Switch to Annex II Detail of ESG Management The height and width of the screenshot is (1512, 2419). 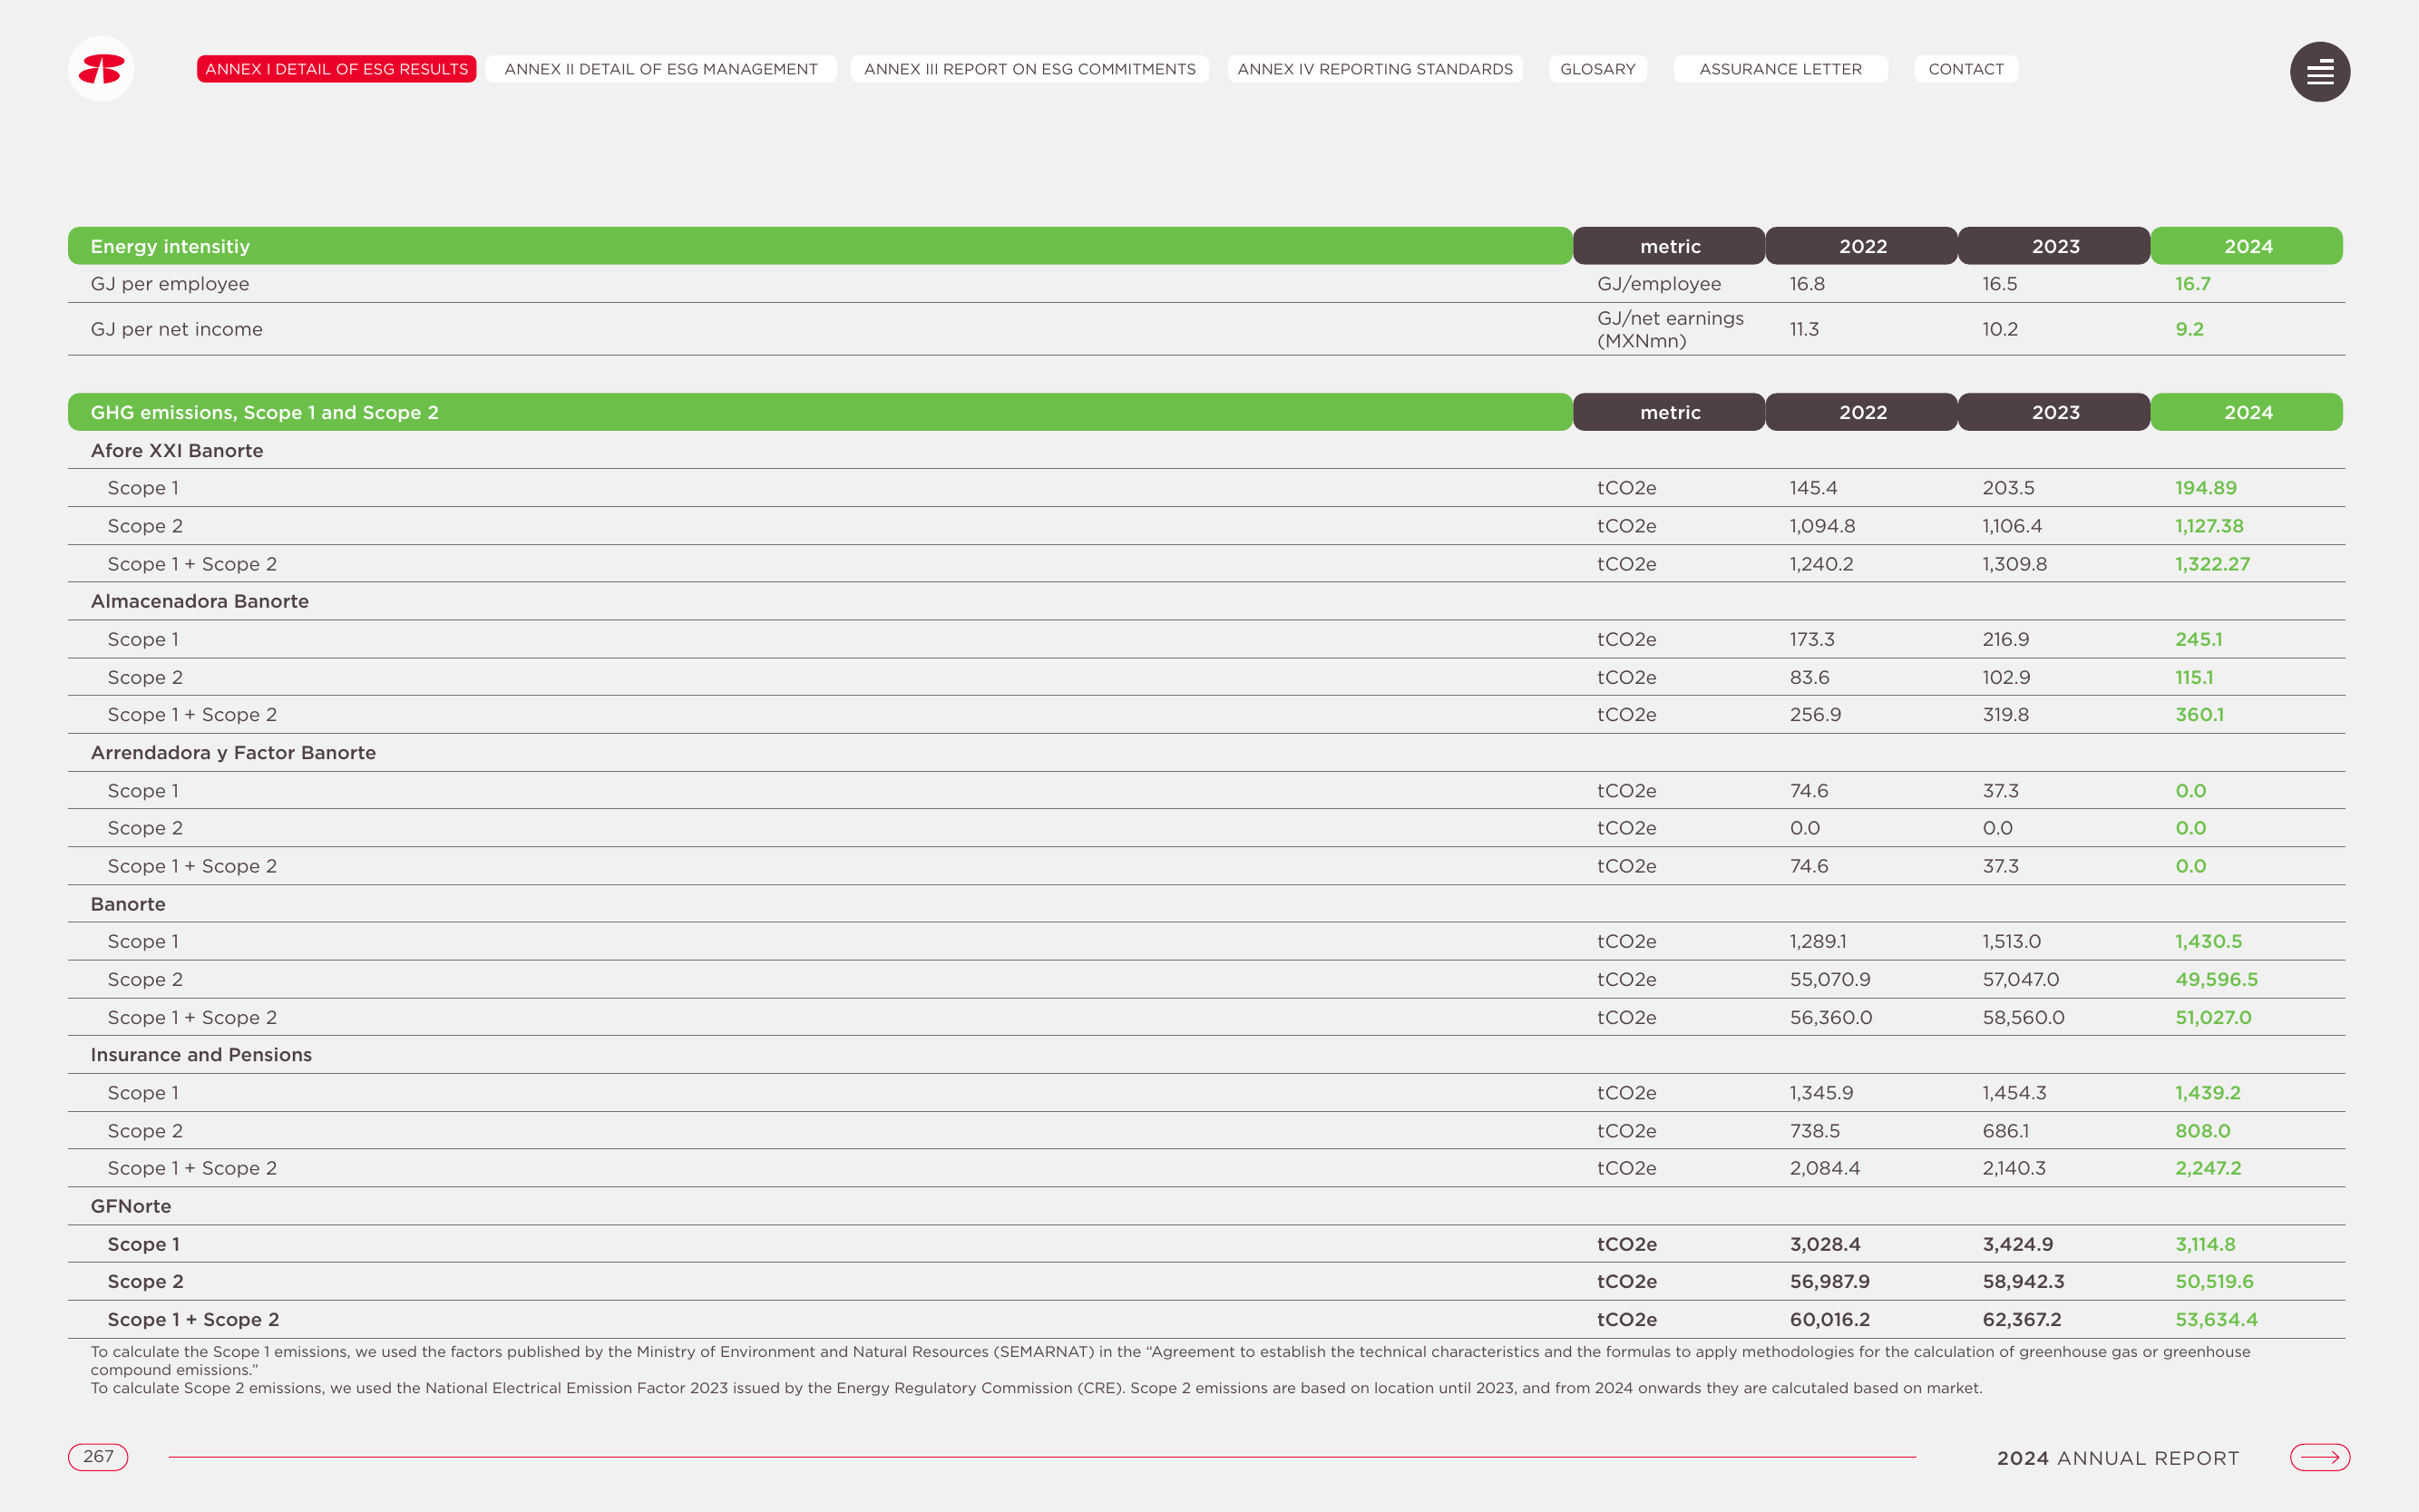tap(661, 69)
